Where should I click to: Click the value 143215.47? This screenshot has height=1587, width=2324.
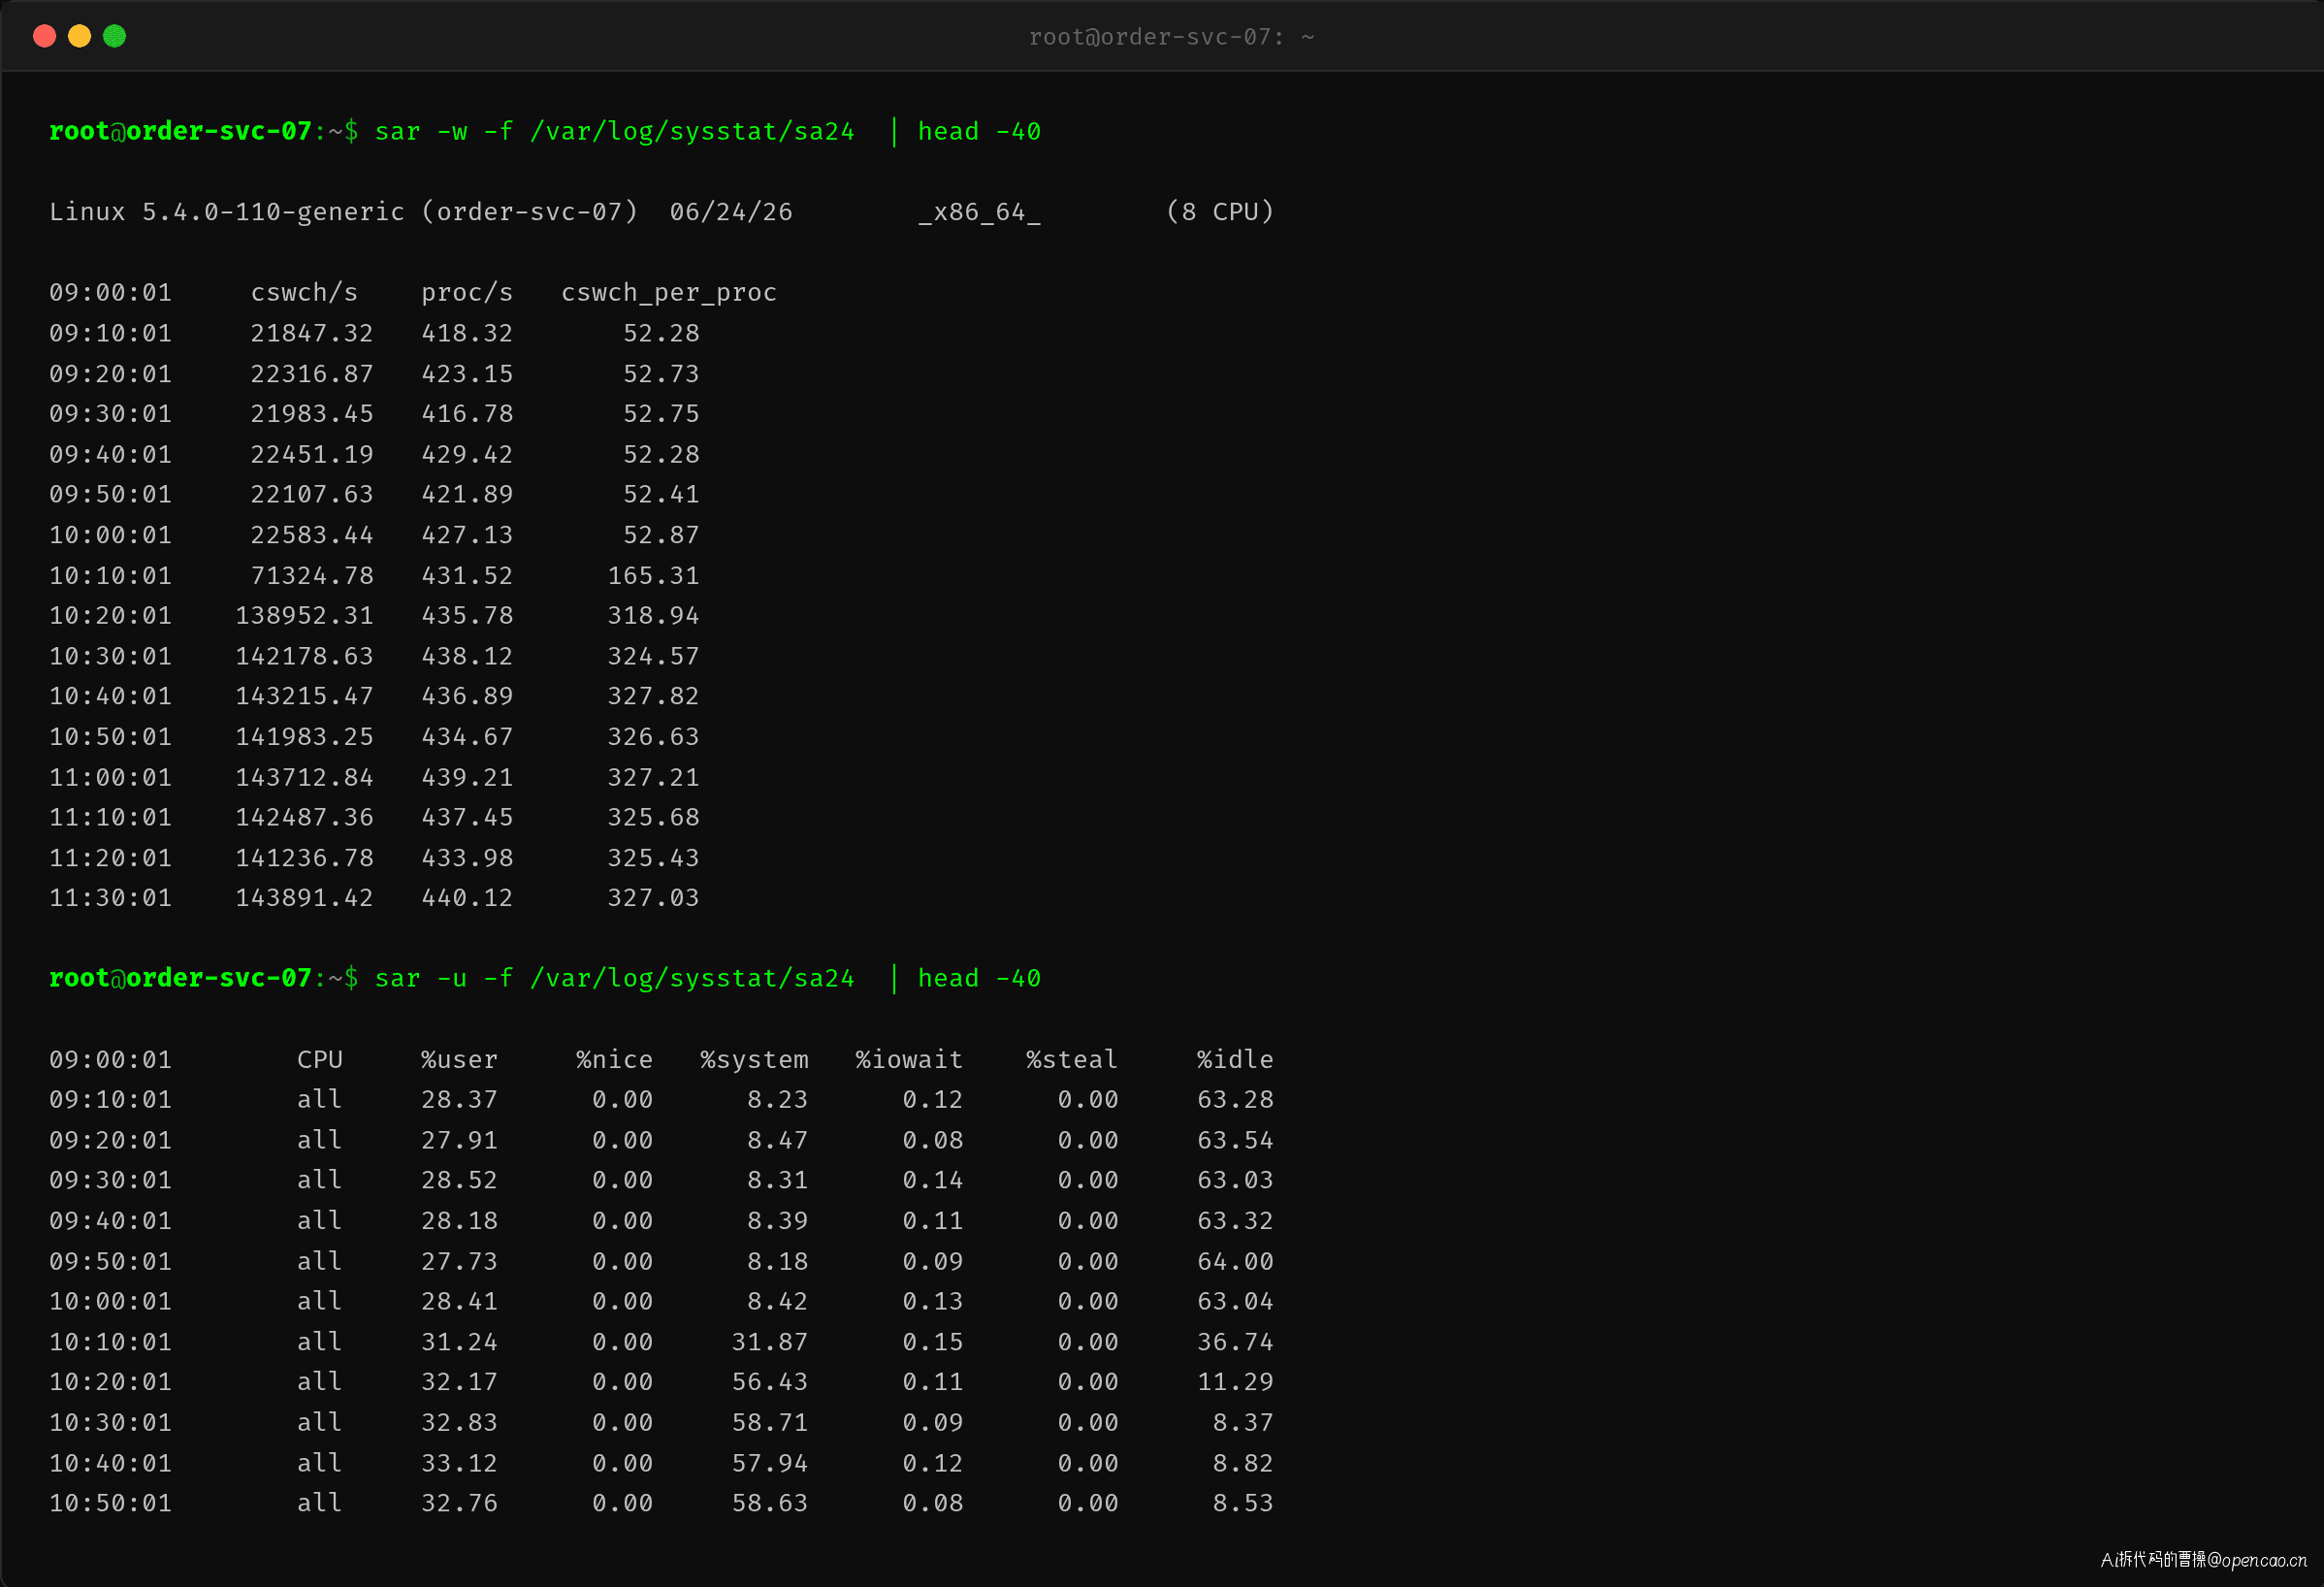tap(304, 696)
